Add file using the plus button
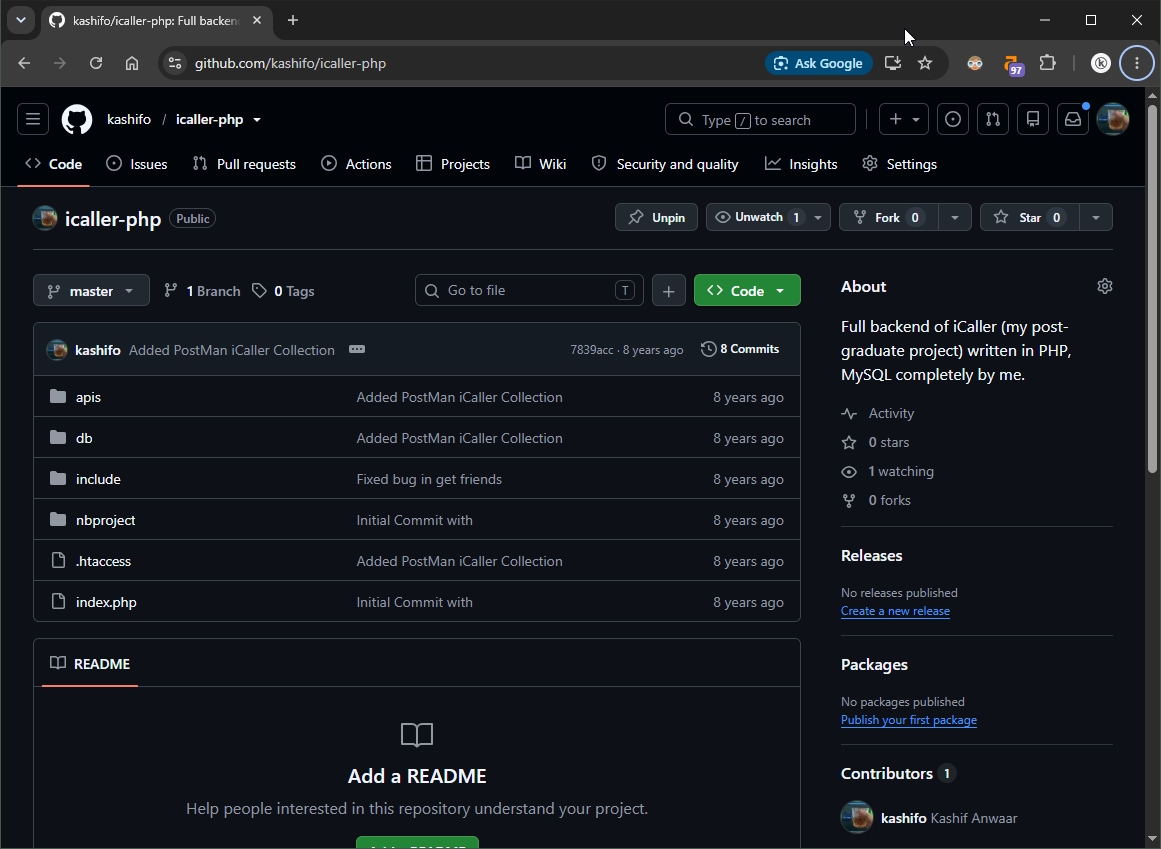Image resolution: width=1161 pixels, height=849 pixels. pyautogui.click(x=669, y=290)
